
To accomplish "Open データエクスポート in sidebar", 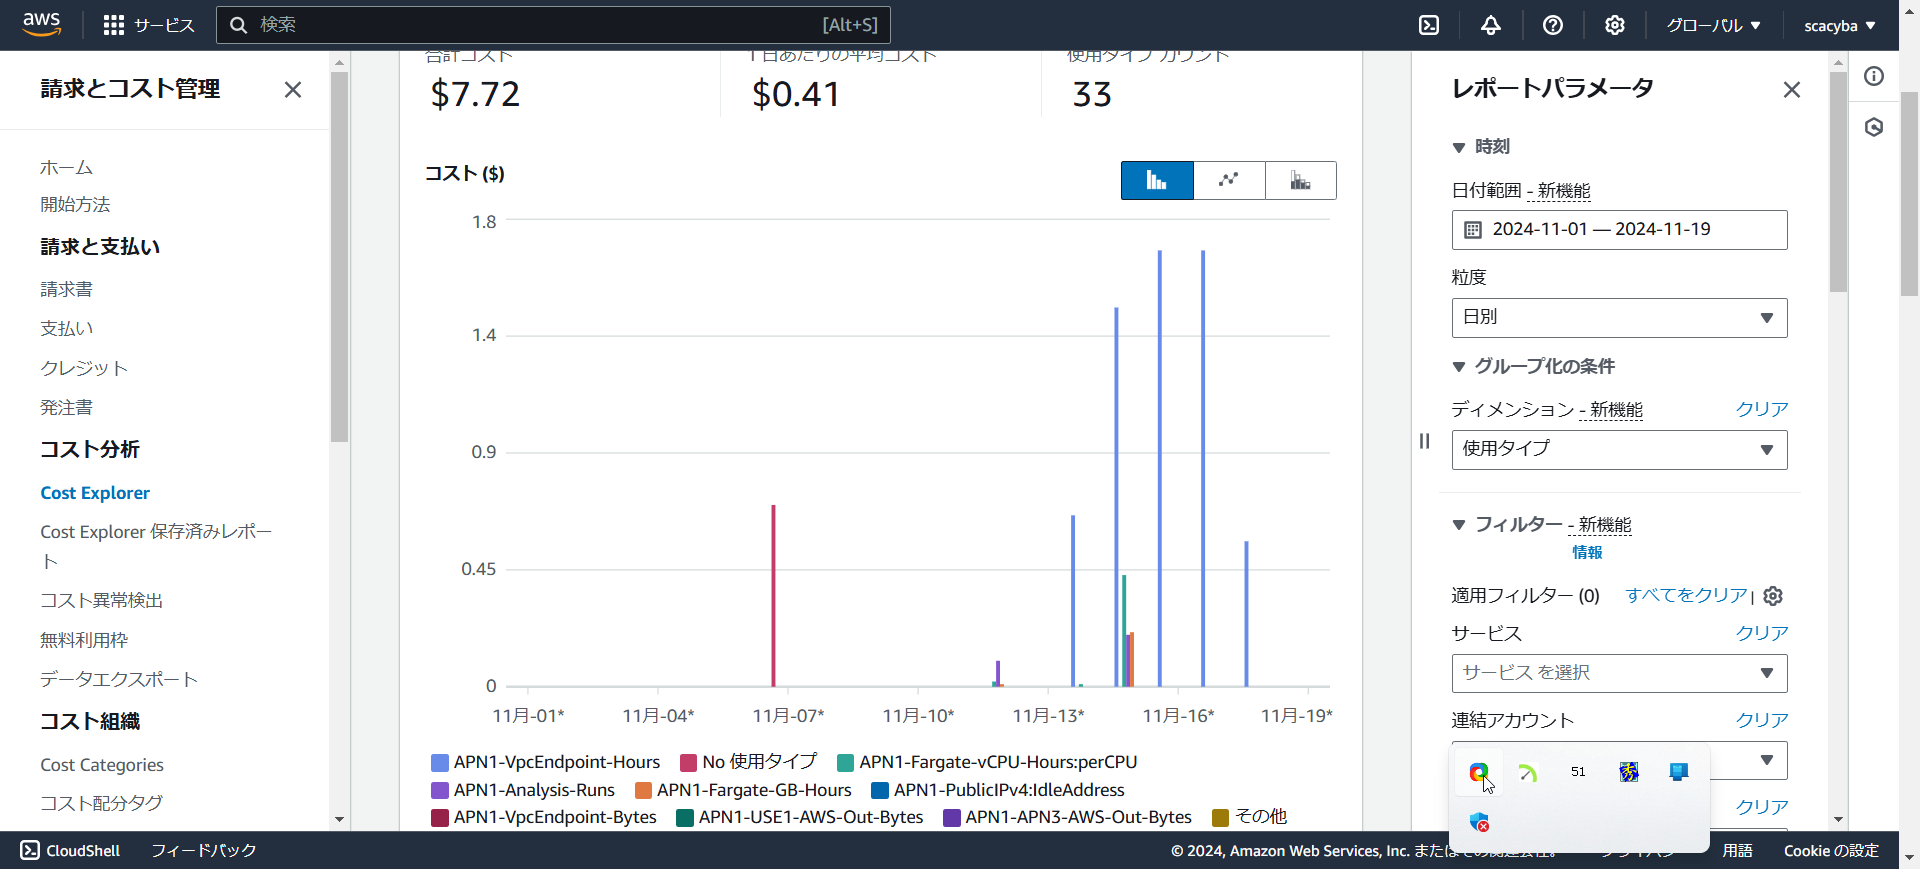I will coord(119,680).
